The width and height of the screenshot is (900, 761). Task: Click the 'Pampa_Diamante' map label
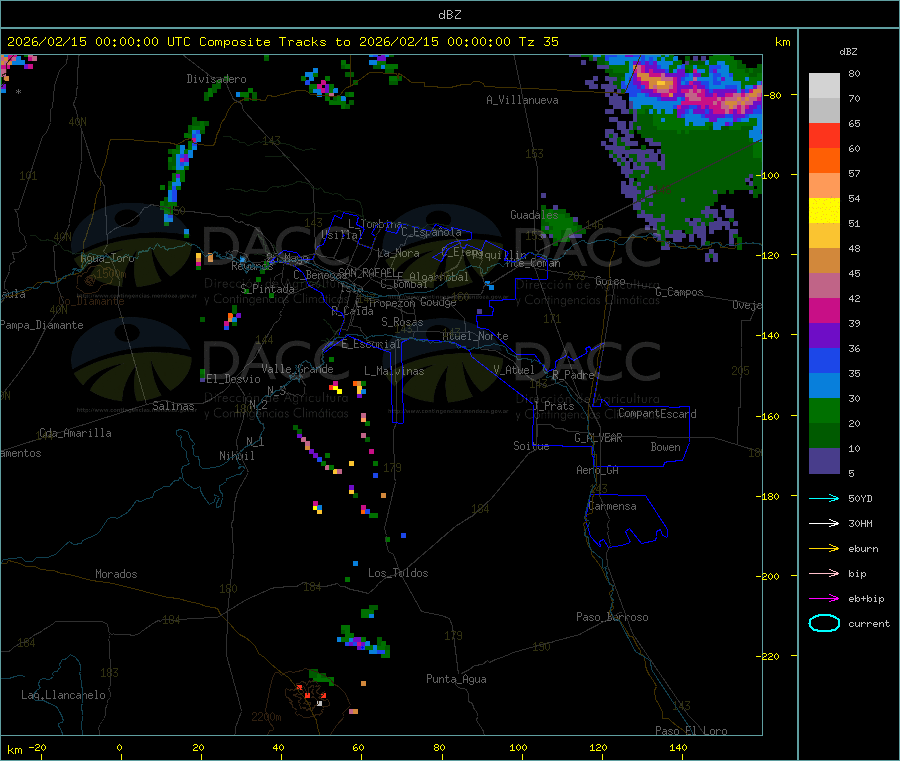tap(42, 325)
